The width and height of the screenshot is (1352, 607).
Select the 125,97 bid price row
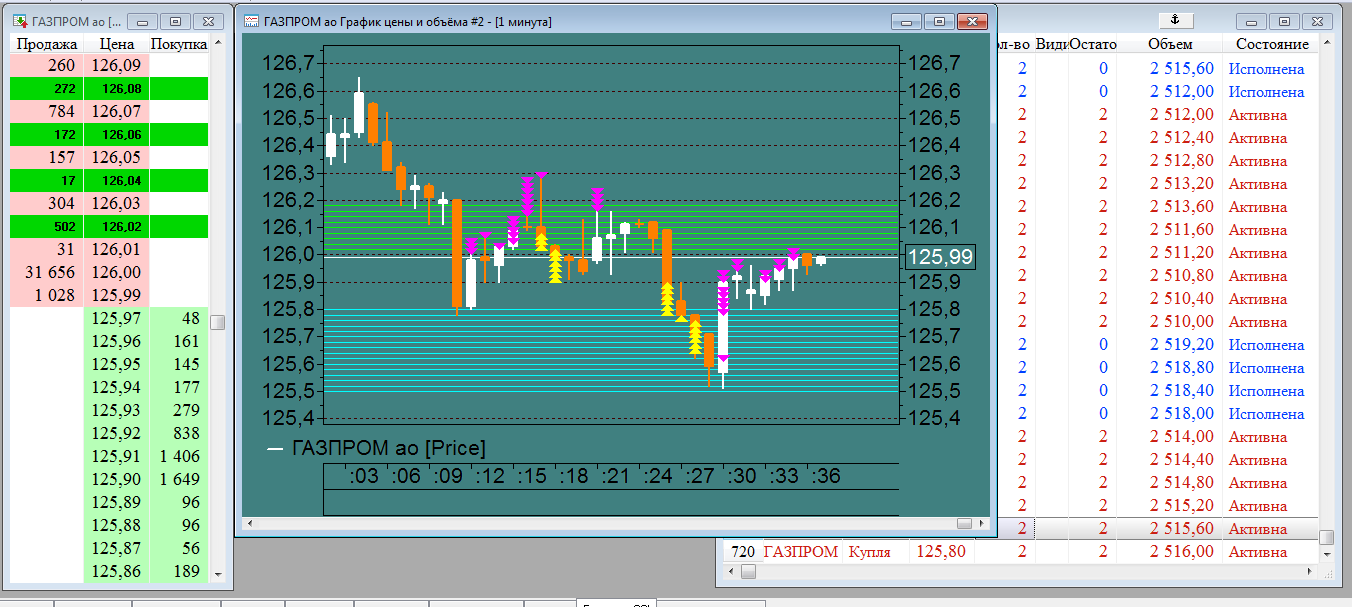pyautogui.click(x=109, y=319)
